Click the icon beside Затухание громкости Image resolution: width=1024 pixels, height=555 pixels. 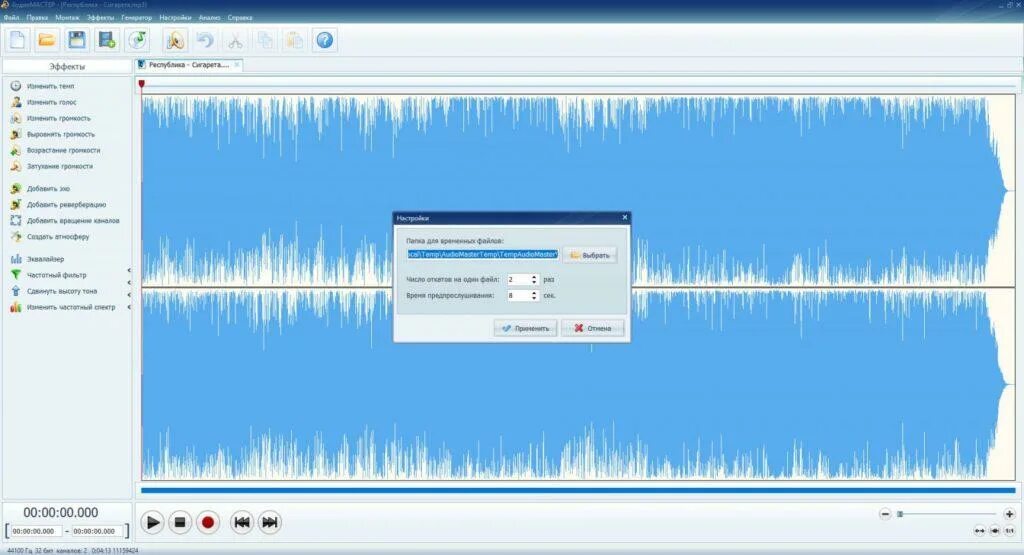click(16, 166)
